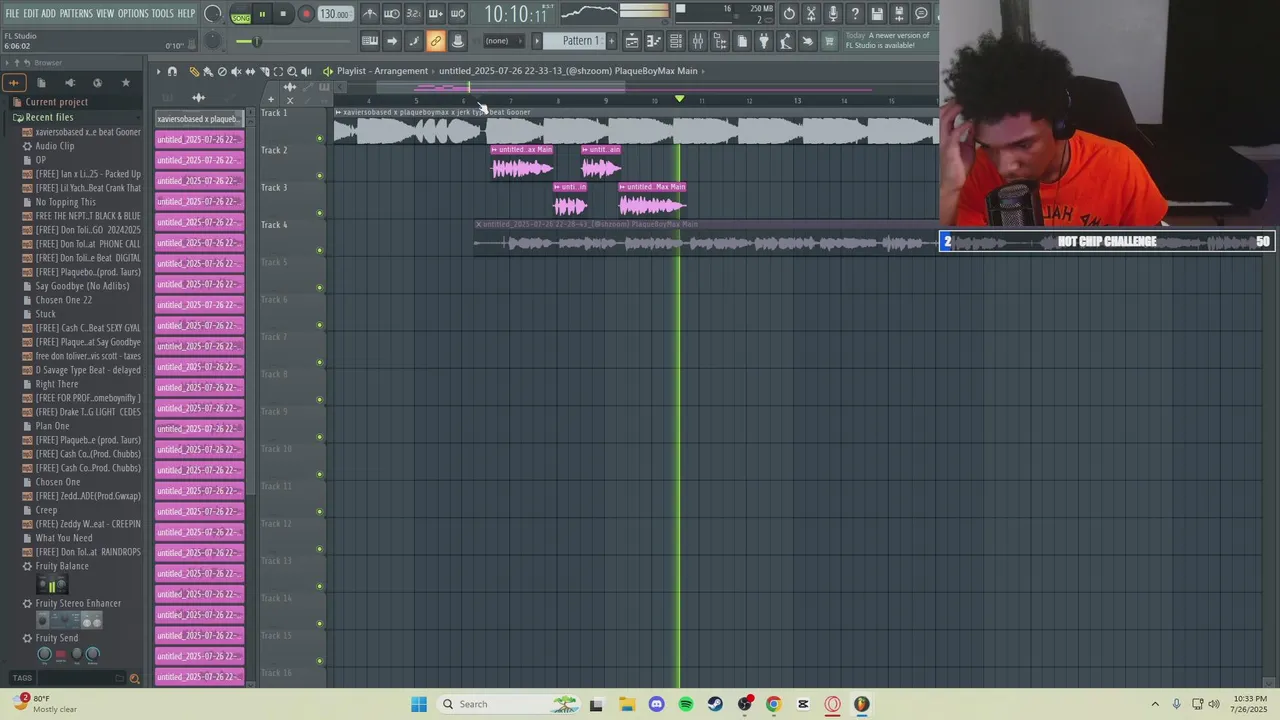
Task: Open the channel rack view
Action: pos(676,41)
